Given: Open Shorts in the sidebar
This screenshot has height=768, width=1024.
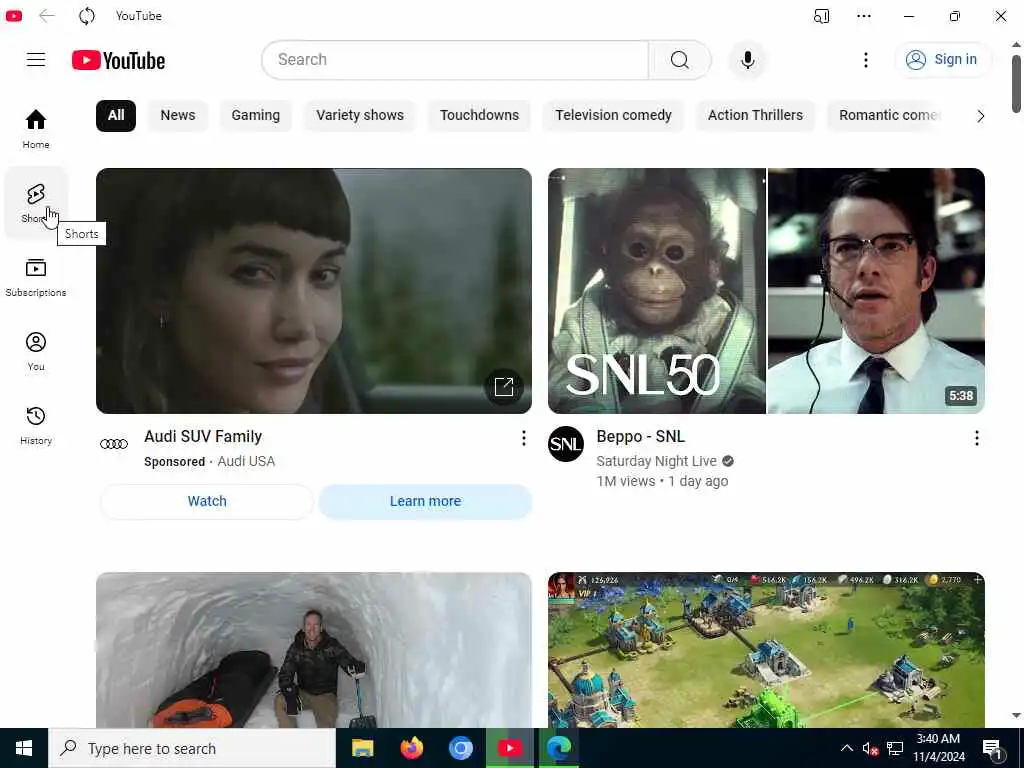Looking at the screenshot, I should point(36,203).
